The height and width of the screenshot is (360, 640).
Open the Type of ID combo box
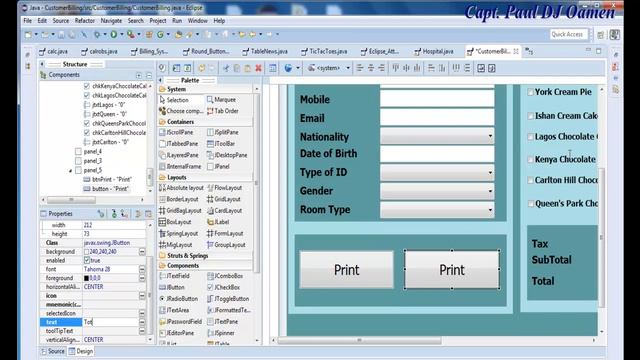[437, 173]
